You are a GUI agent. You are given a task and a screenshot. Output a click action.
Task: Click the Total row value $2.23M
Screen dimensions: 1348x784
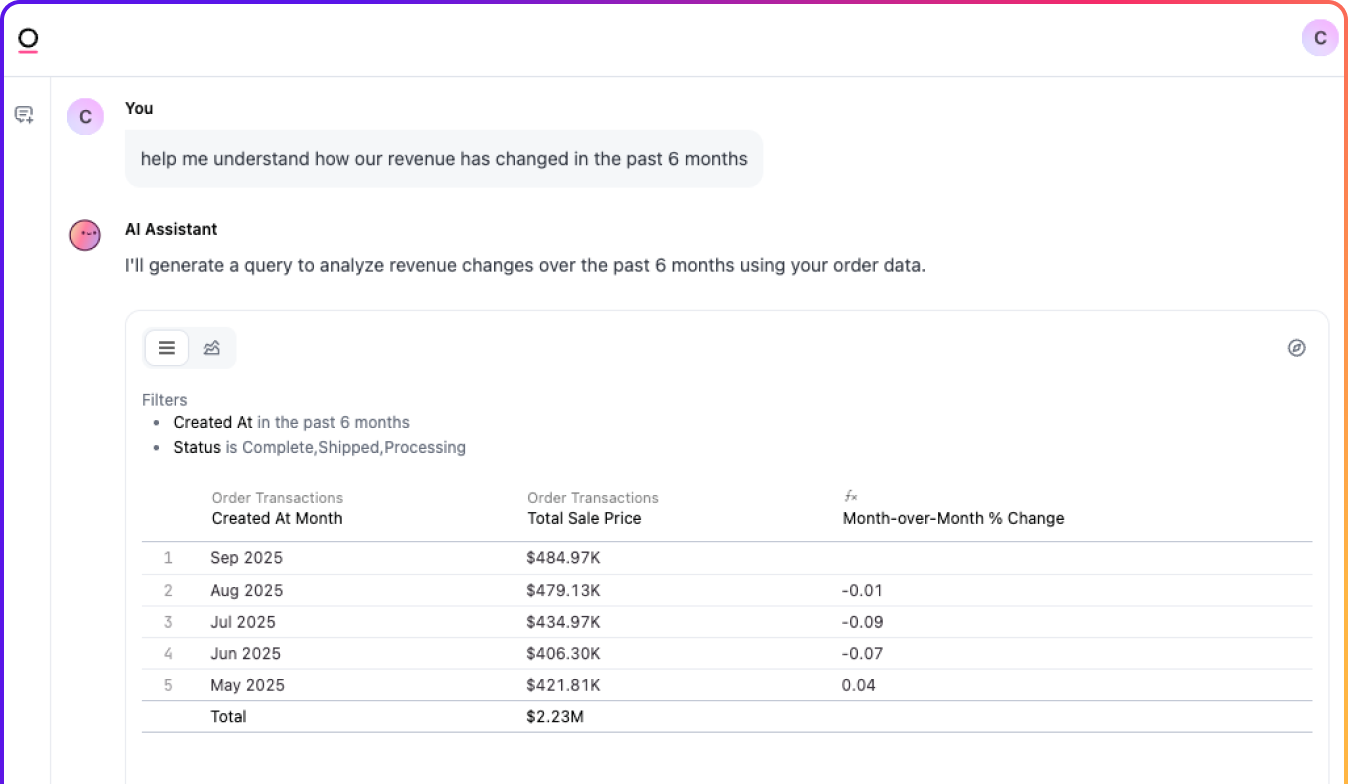point(554,716)
